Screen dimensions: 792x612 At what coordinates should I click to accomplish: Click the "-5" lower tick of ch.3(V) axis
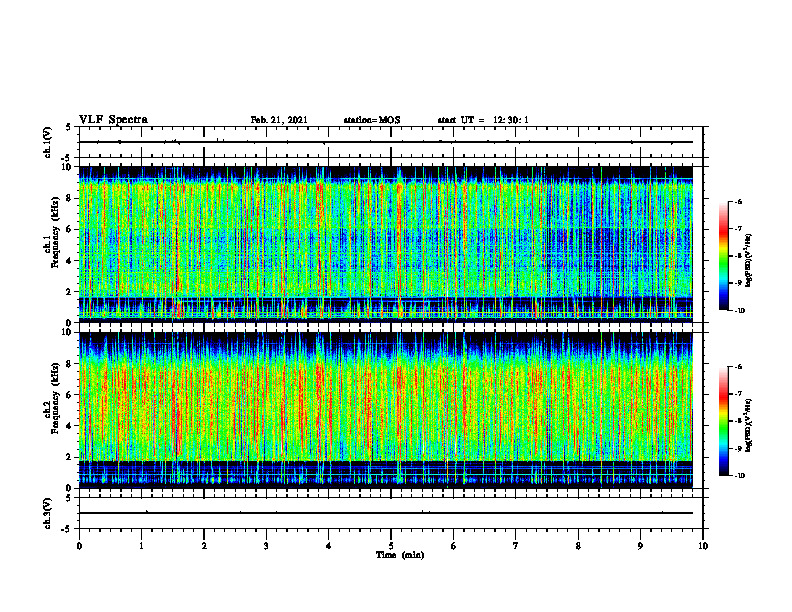[66, 529]
